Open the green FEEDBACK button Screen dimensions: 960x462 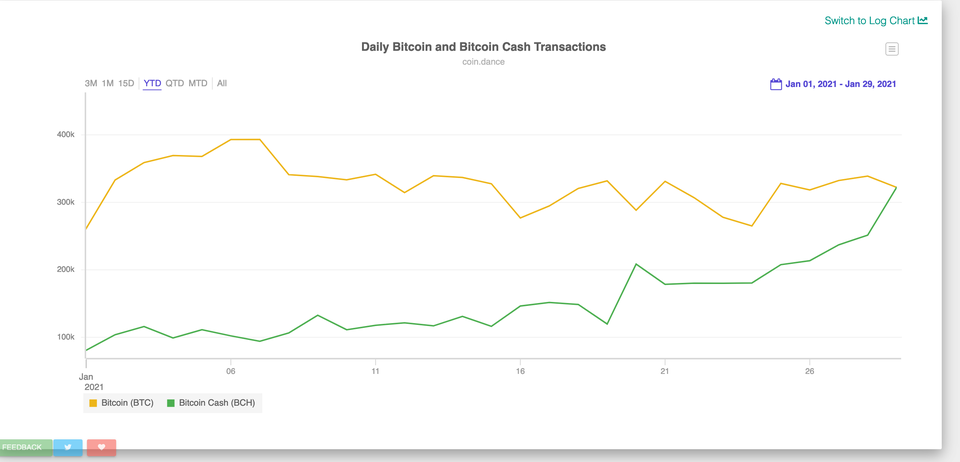tap(23, 447)
